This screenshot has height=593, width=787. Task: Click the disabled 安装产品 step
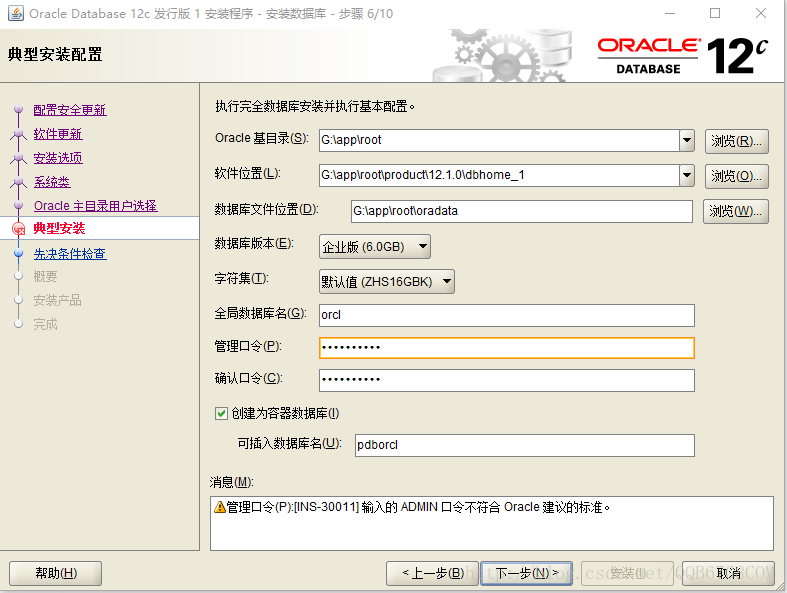(x=57, y=300)
